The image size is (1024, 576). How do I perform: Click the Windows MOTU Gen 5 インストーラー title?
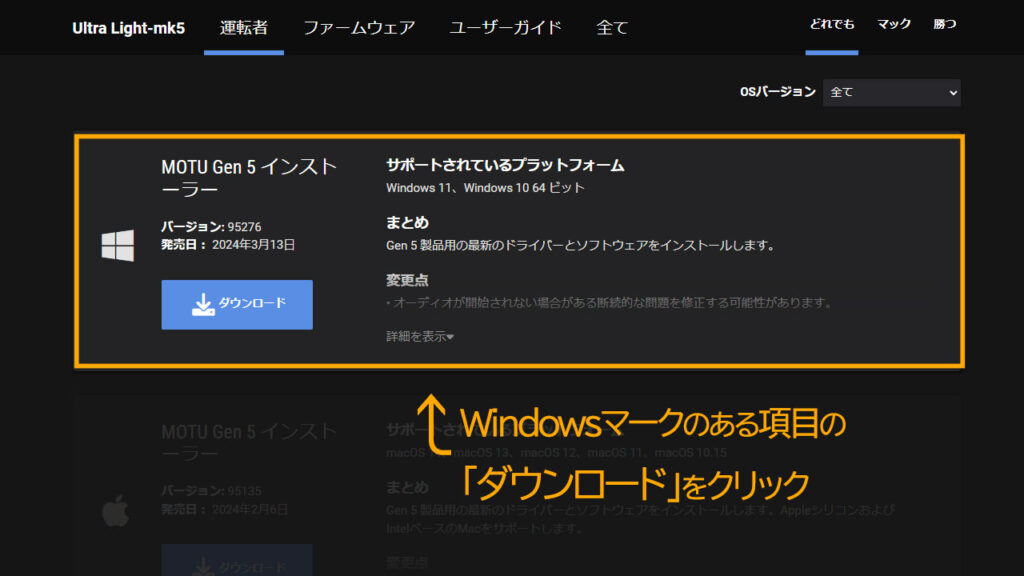(x=249, y=178)
